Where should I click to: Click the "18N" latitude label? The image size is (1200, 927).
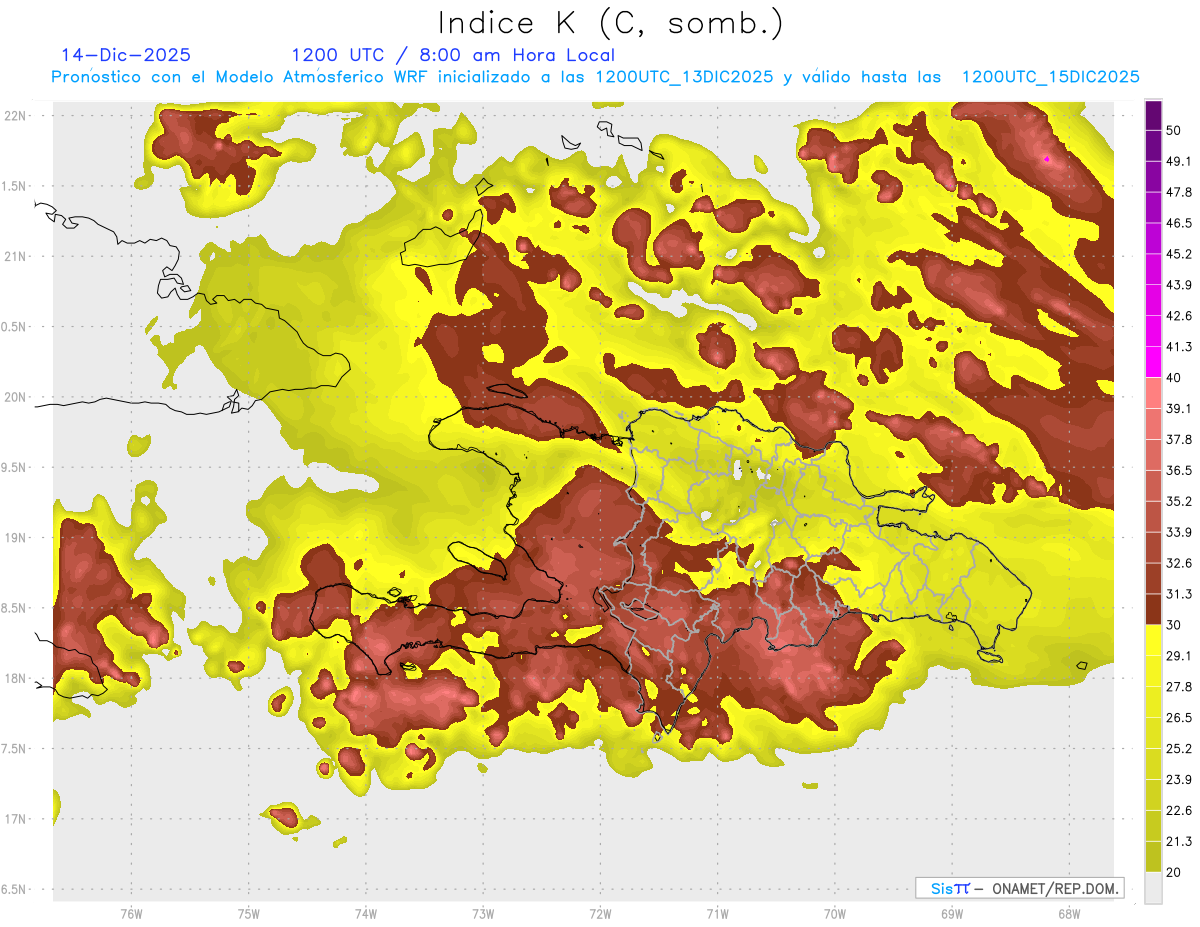(x=15, y=678)
